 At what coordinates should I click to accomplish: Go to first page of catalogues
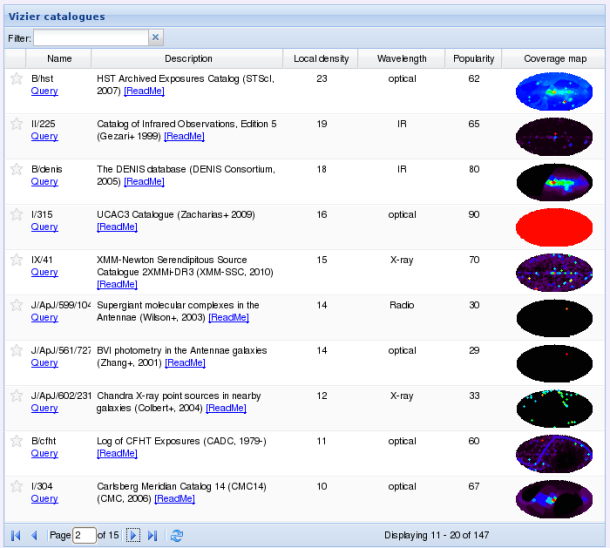coord(16,536)
